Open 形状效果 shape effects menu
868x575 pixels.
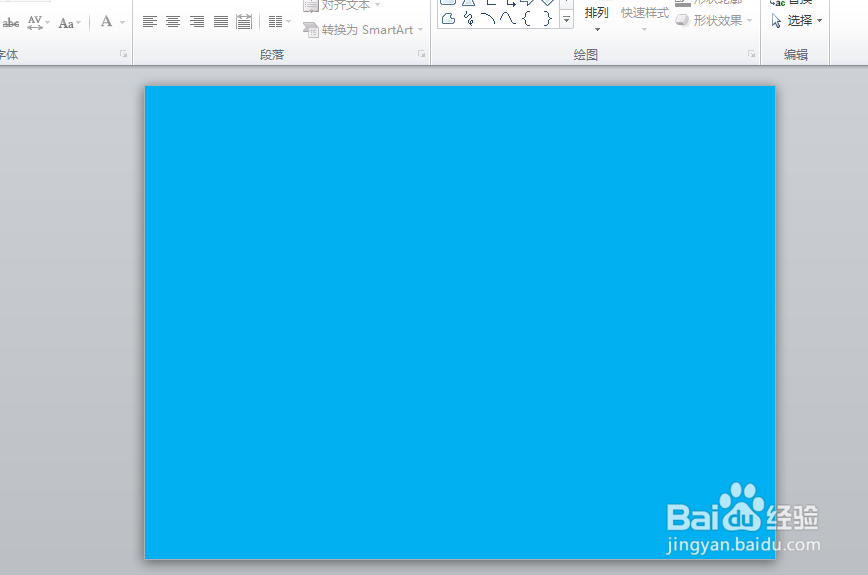715,20
